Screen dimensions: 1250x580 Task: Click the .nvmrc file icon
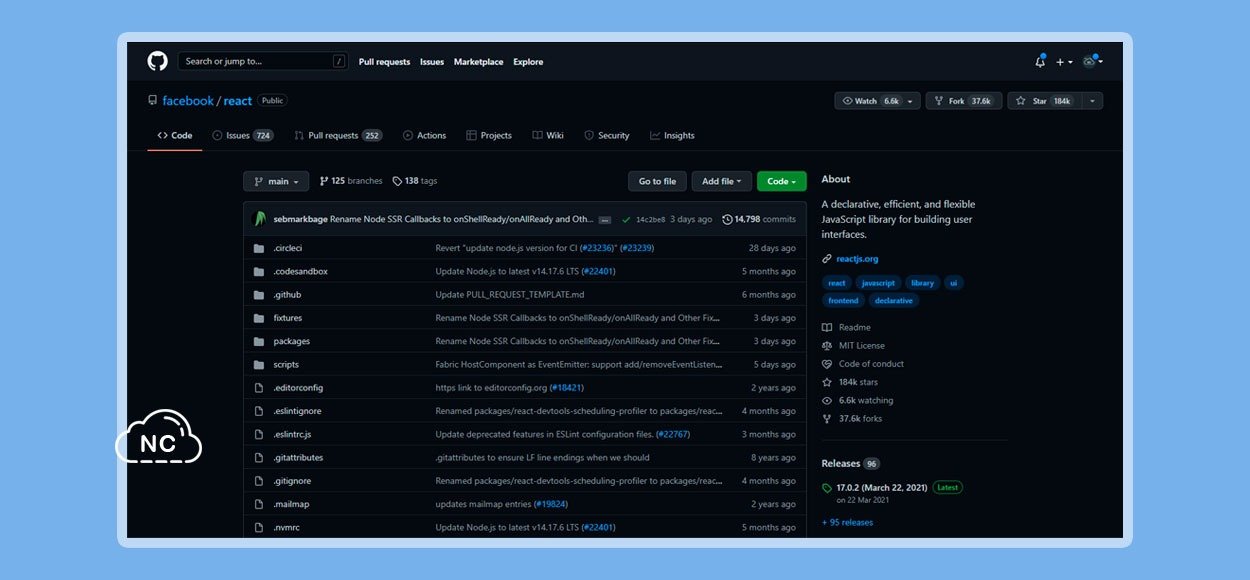click(259, 527)
